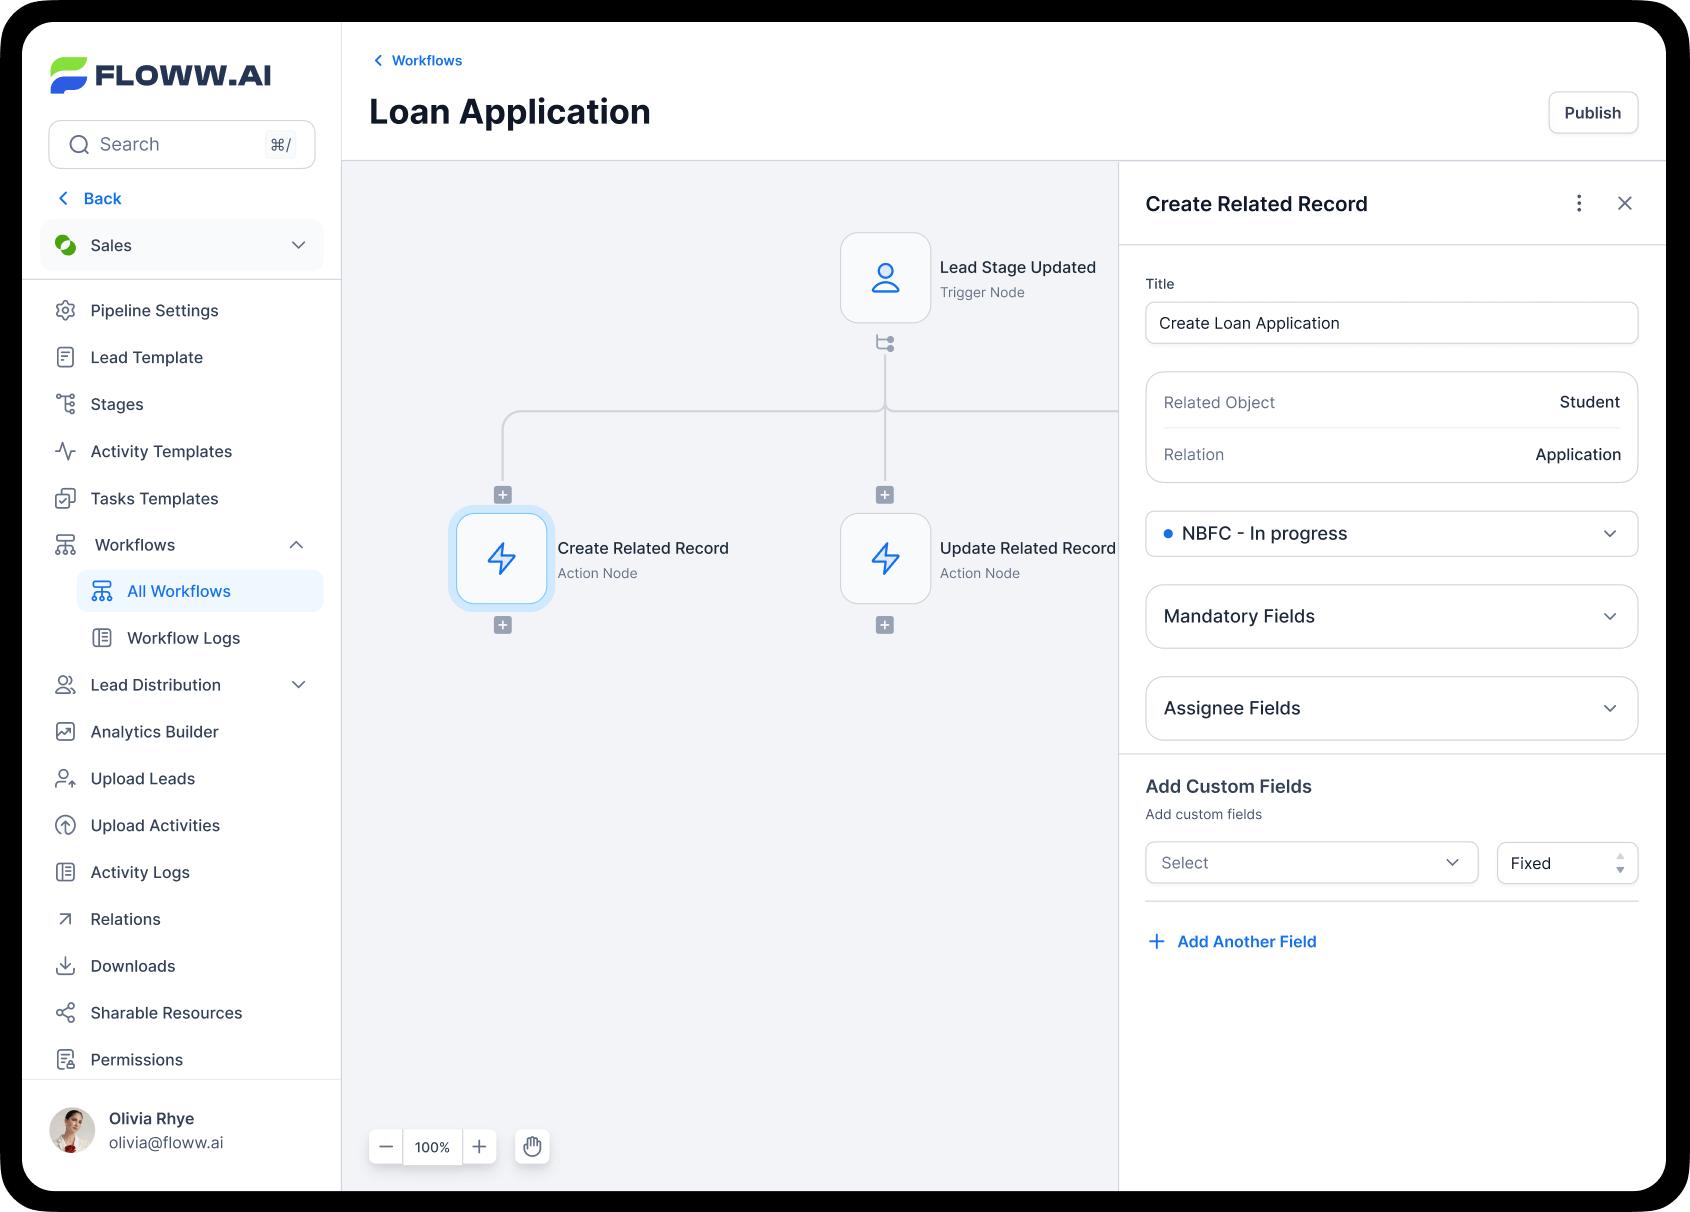Click the Publish button
Screen dimensions: 1690x1212
pyautogui.click(x=1592, y=113)
